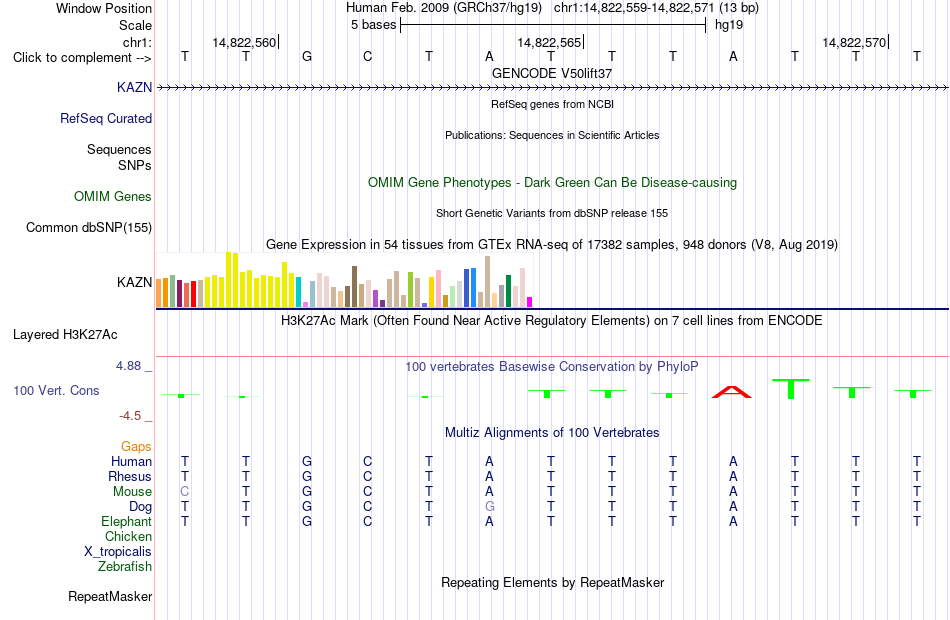Click the 'Click to complement -->' label
The height and width of the screenshot is (620, 950).
point(82,58)
